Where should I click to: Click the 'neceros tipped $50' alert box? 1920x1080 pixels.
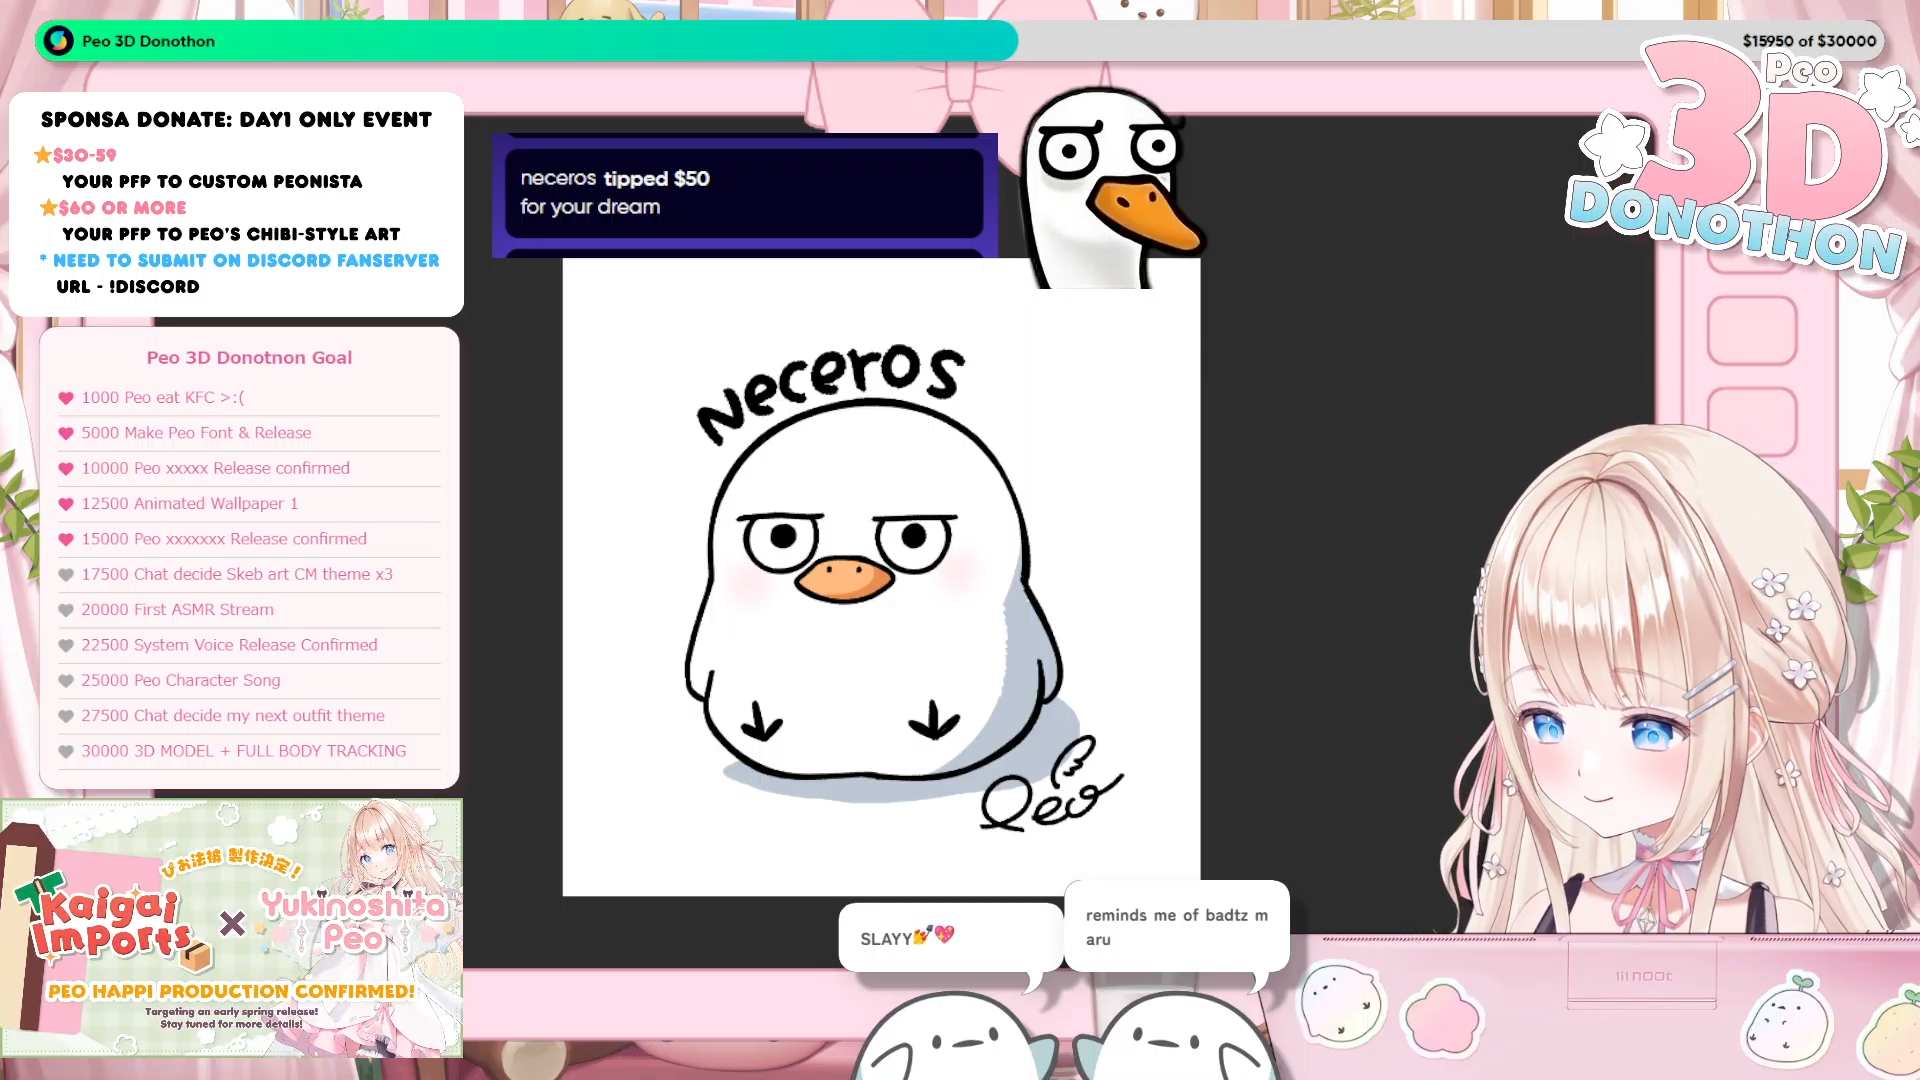[744, 193]
